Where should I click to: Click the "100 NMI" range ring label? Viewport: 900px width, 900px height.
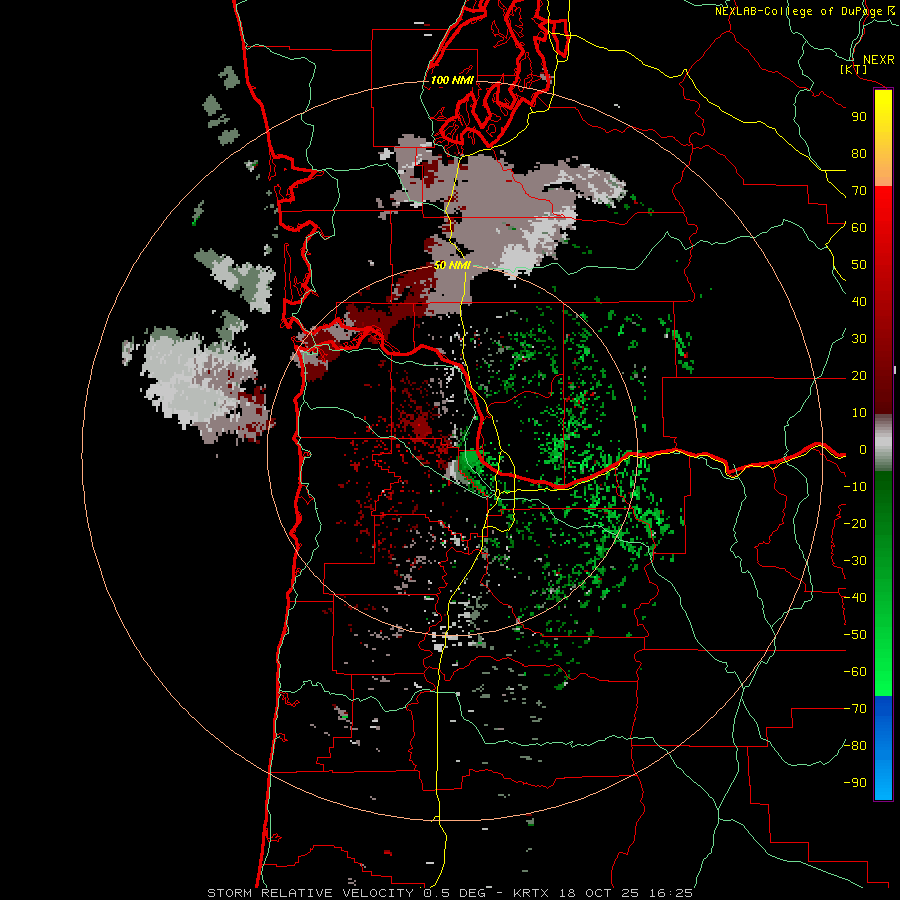tap(452, 80)
